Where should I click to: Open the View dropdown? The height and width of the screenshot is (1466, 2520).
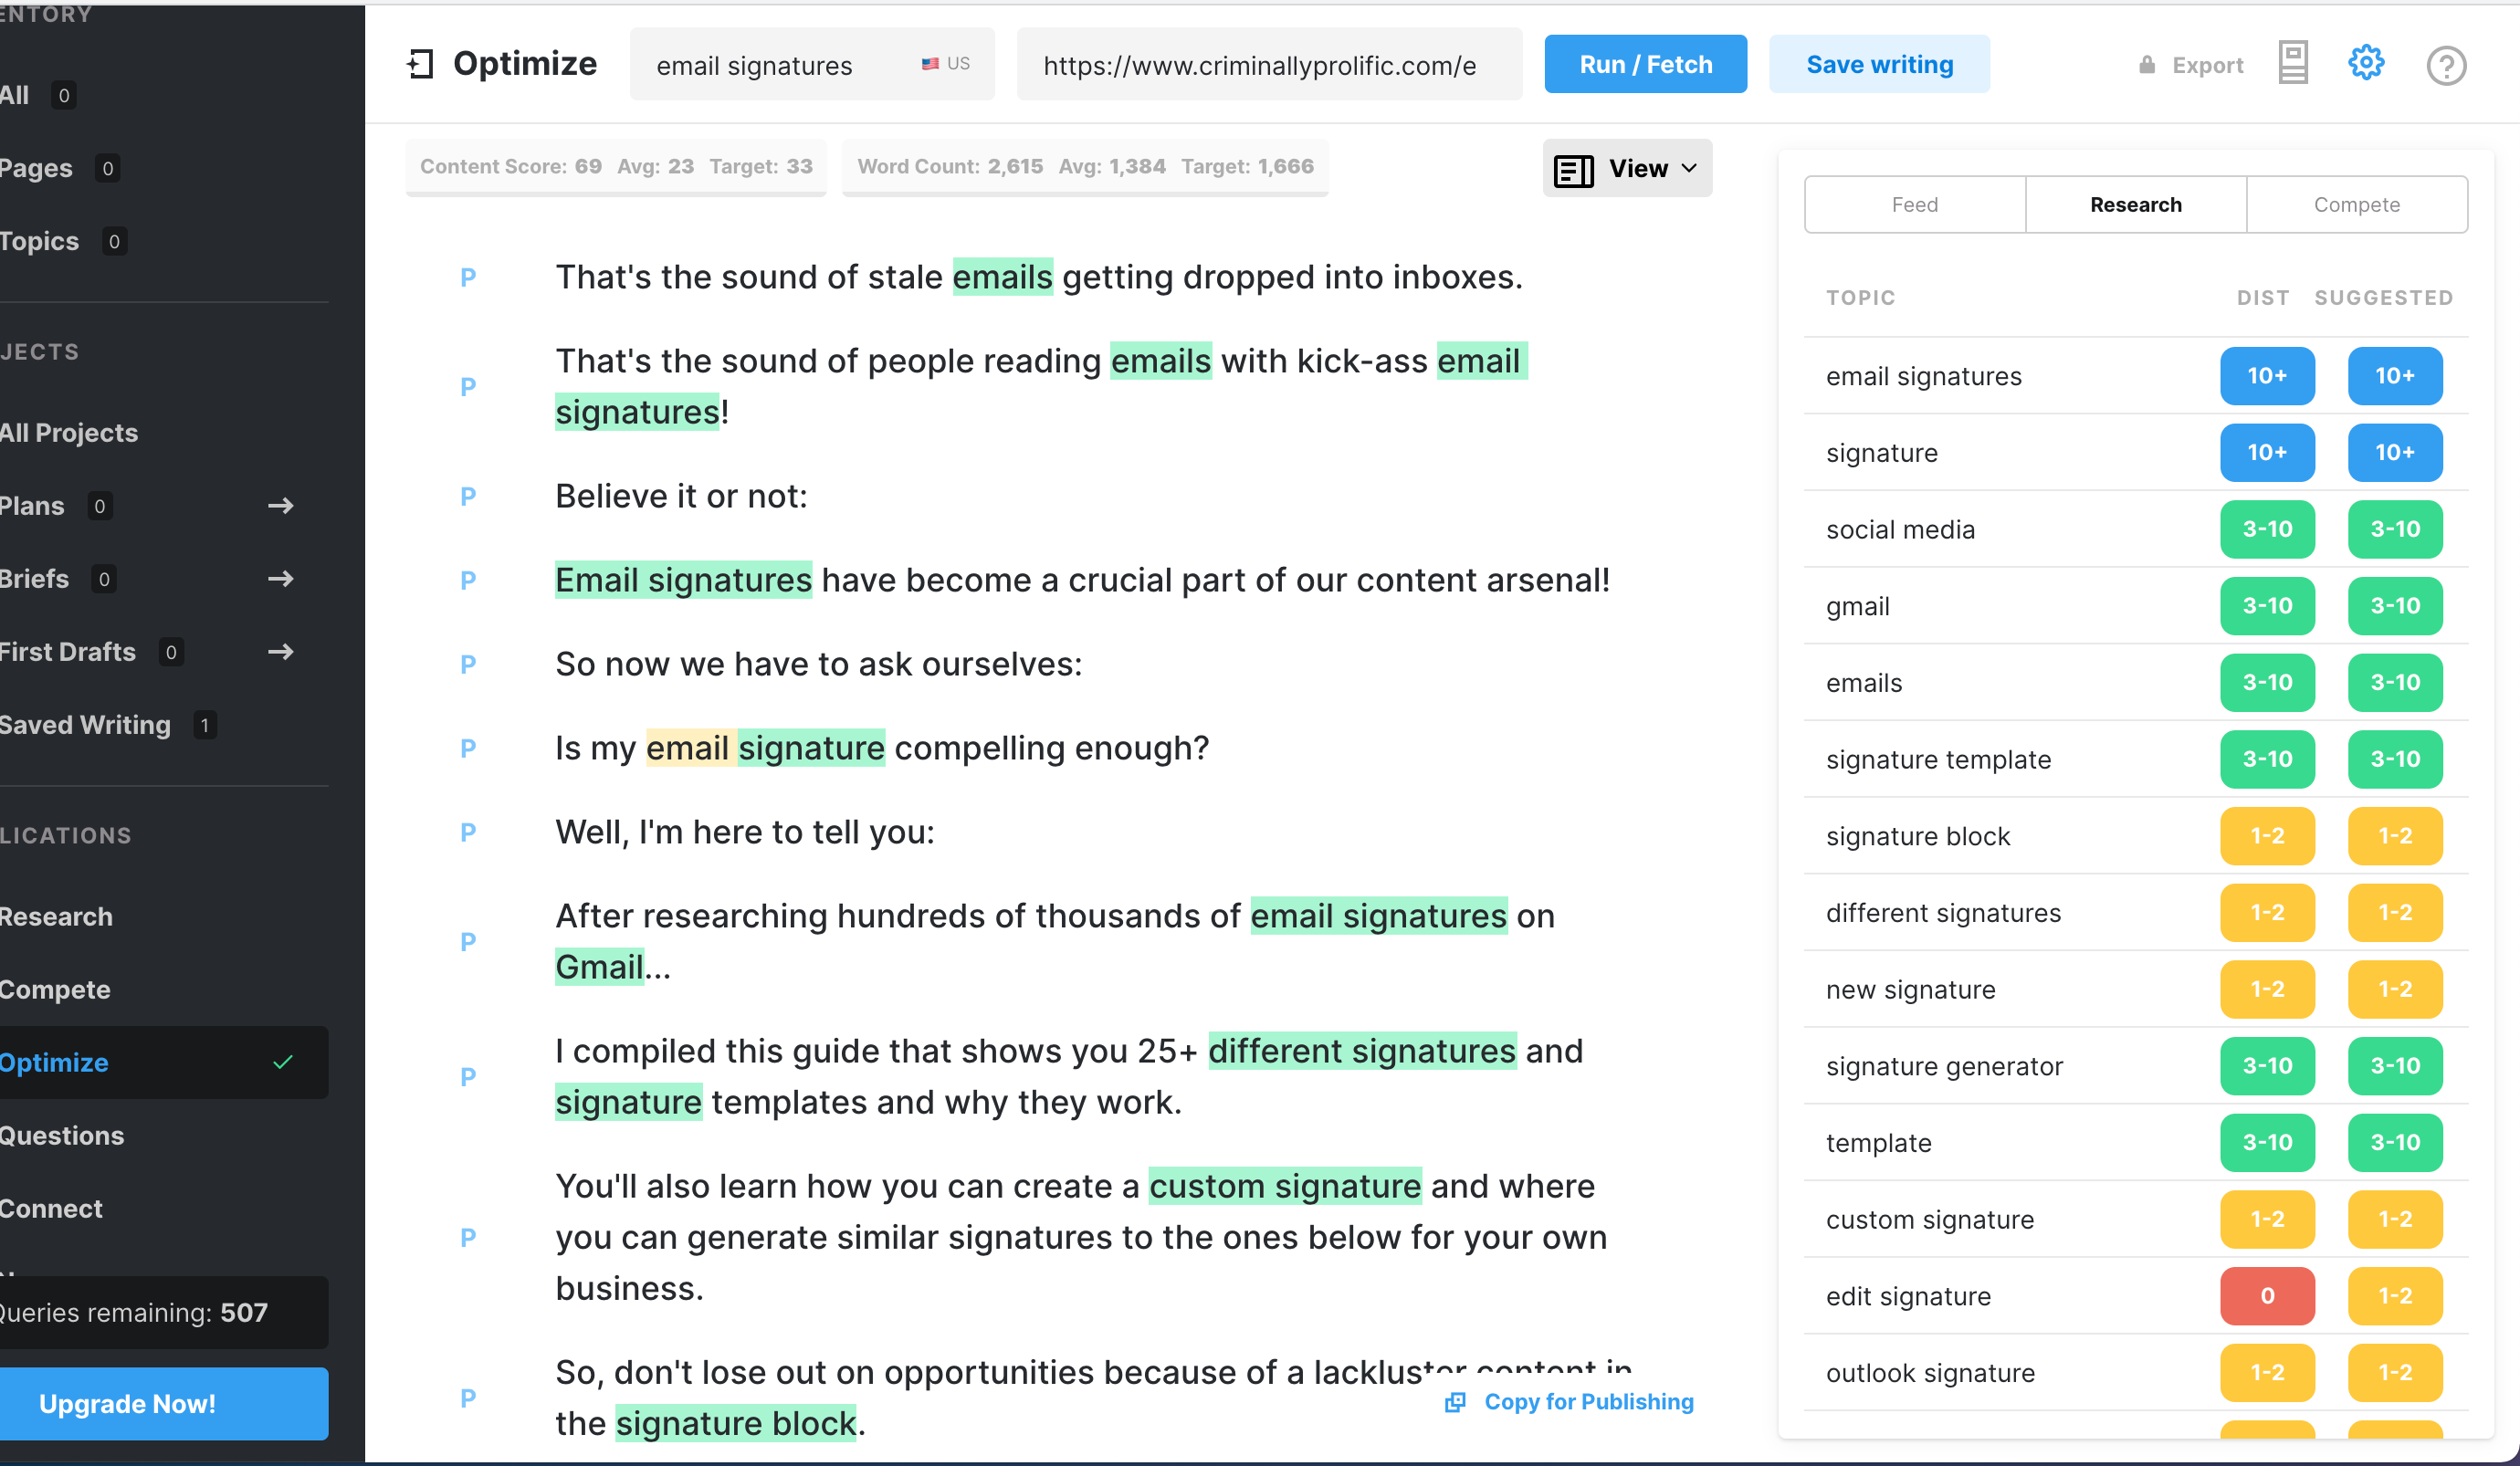click(1627, 169)
